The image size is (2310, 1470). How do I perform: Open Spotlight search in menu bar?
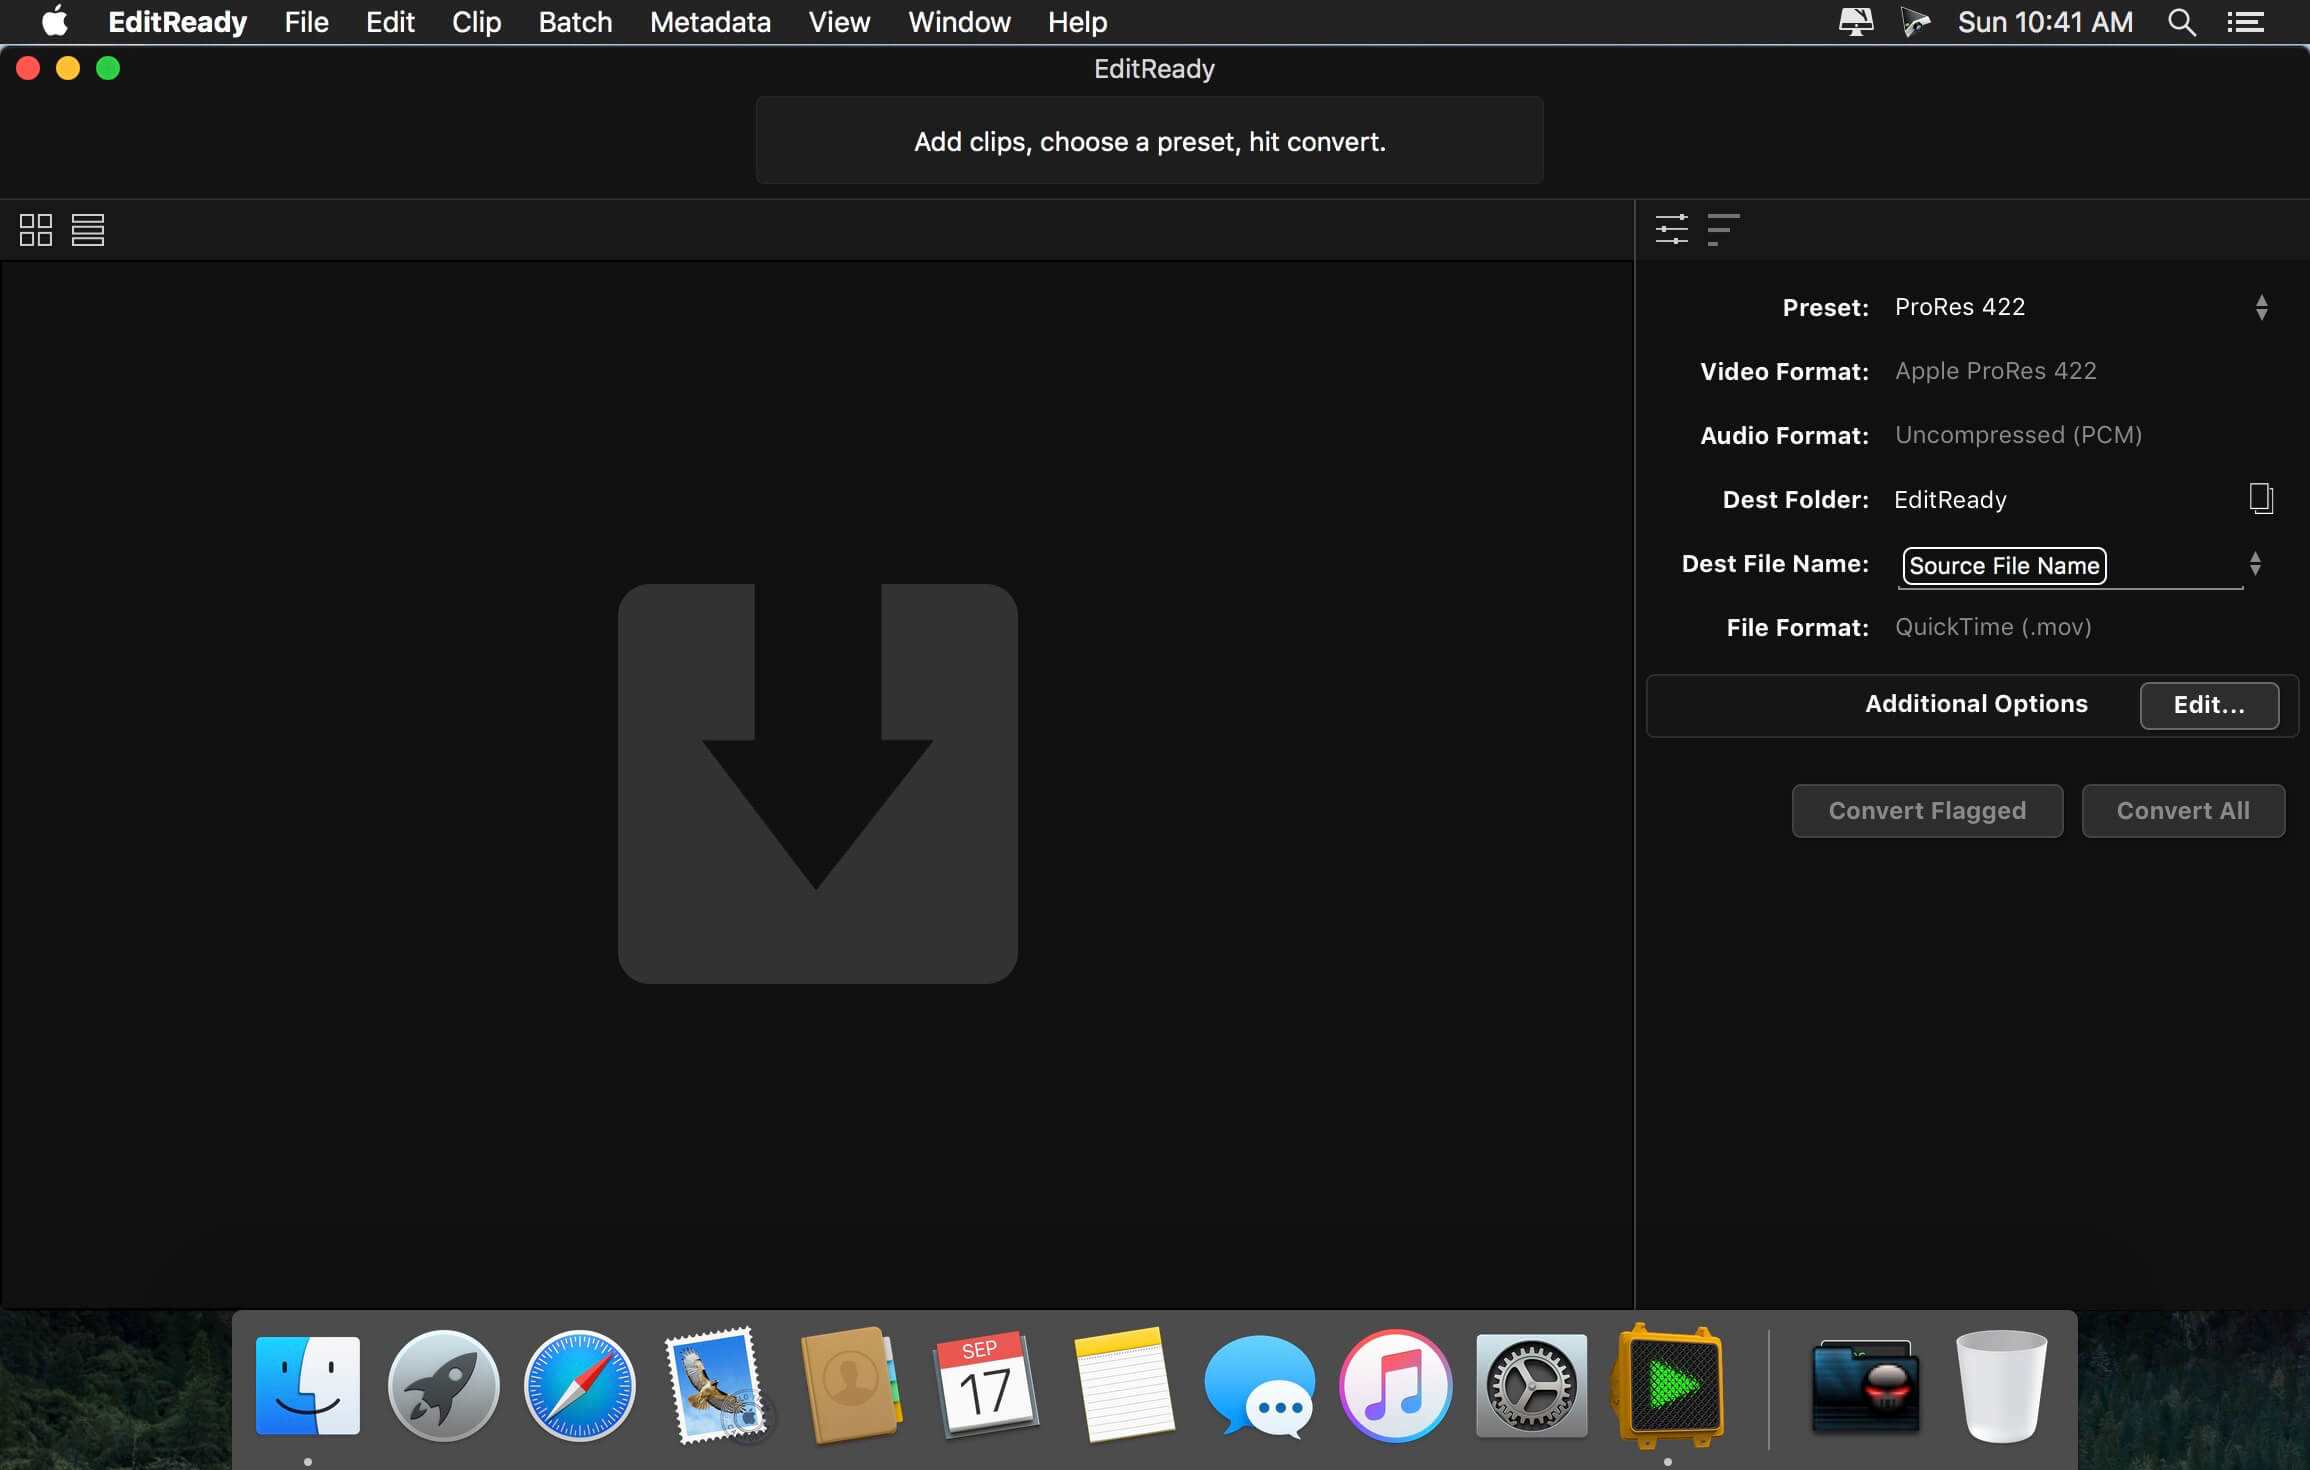tap(2181, 22)
